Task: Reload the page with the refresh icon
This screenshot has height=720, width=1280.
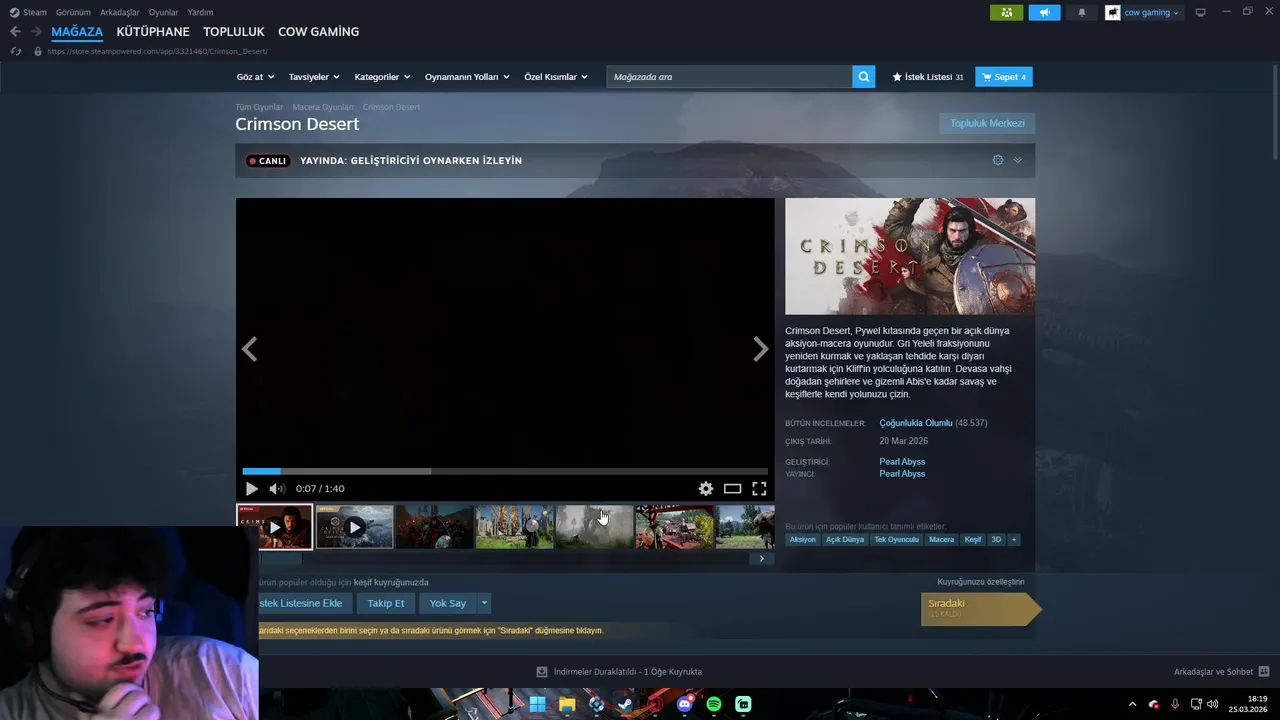Action: click(x=15, y=51)
